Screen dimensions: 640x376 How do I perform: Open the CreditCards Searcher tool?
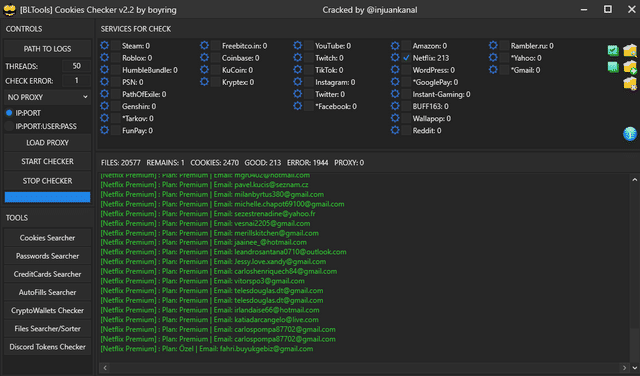click(x=47, y=274)
